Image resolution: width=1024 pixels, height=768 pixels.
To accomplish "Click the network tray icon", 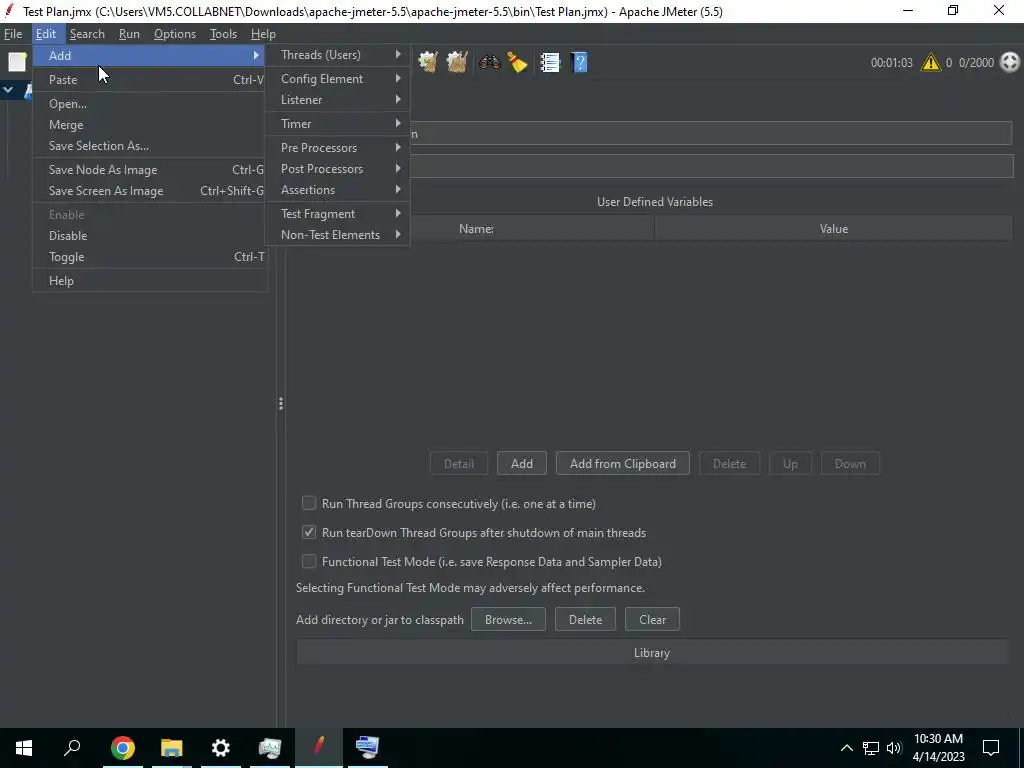I will pos(871,748).
